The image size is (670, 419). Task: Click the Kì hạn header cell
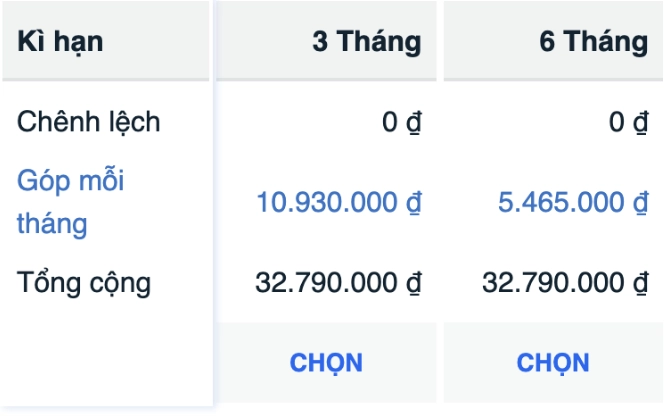point(60,42)
